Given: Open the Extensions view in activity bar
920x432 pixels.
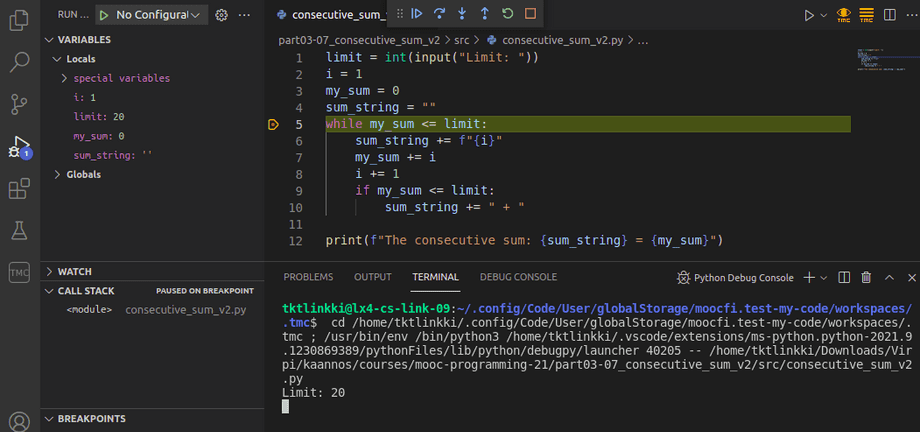Looking at the screenshot, I should click(19, 189).
